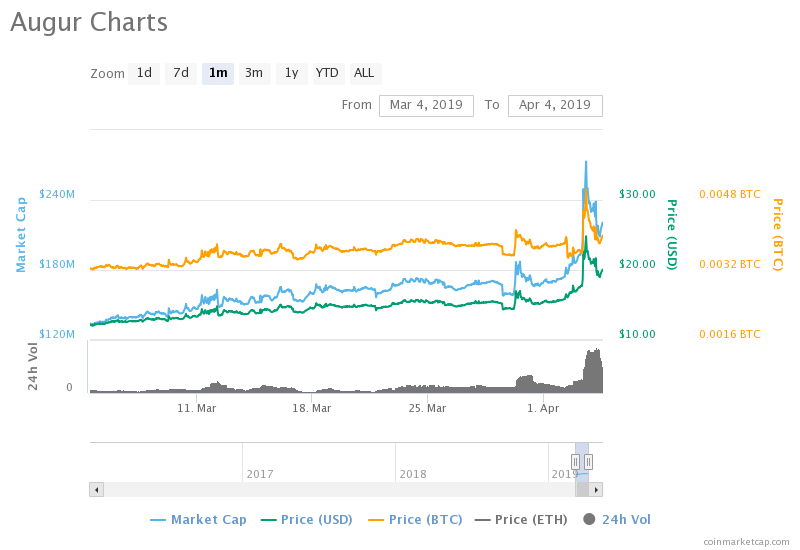Toggle Market Cap series in legend
The width and height of the screenshot is (800, 550).
[x=198, y=520]
